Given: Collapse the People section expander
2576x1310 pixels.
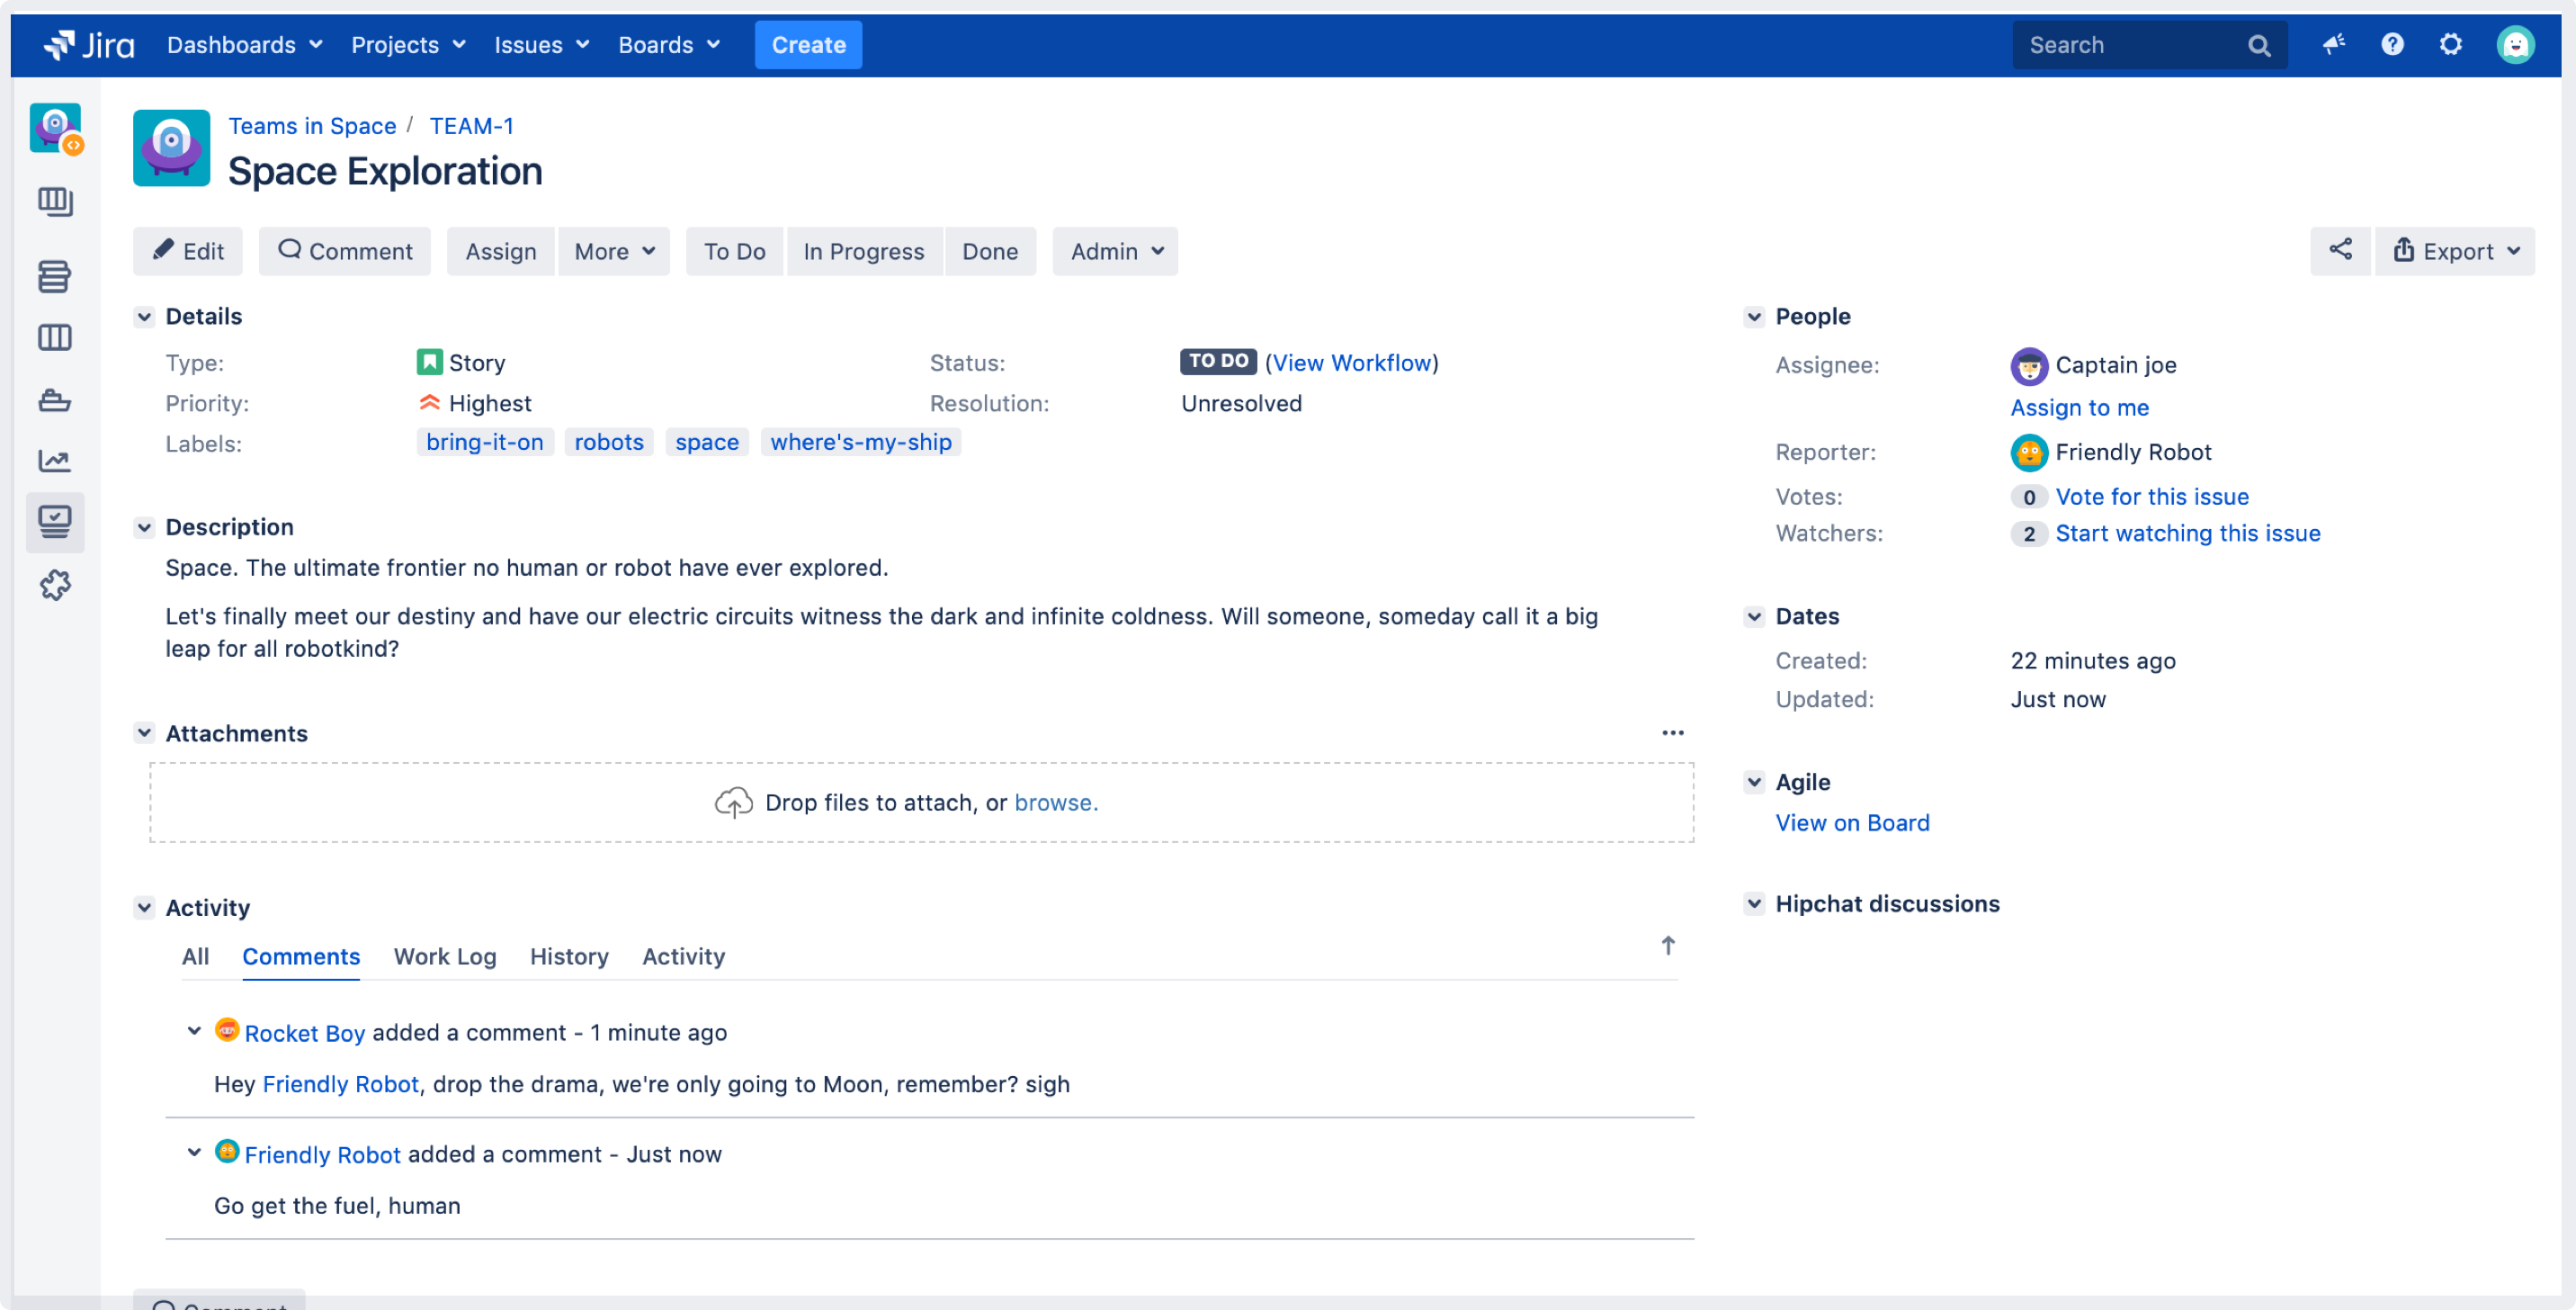Looking at the screenshot, I should click(x=1755, y=316).
